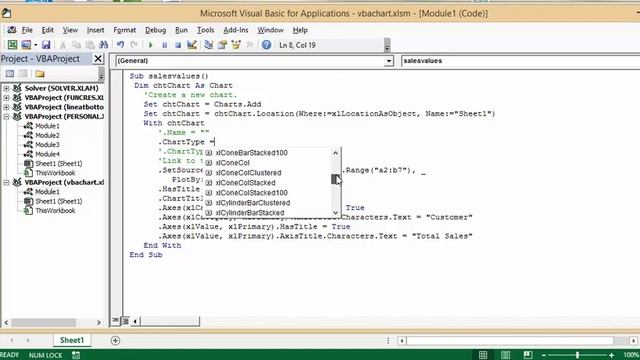
Task: Add a new sheet with plus button
Action: pos(115,340)
